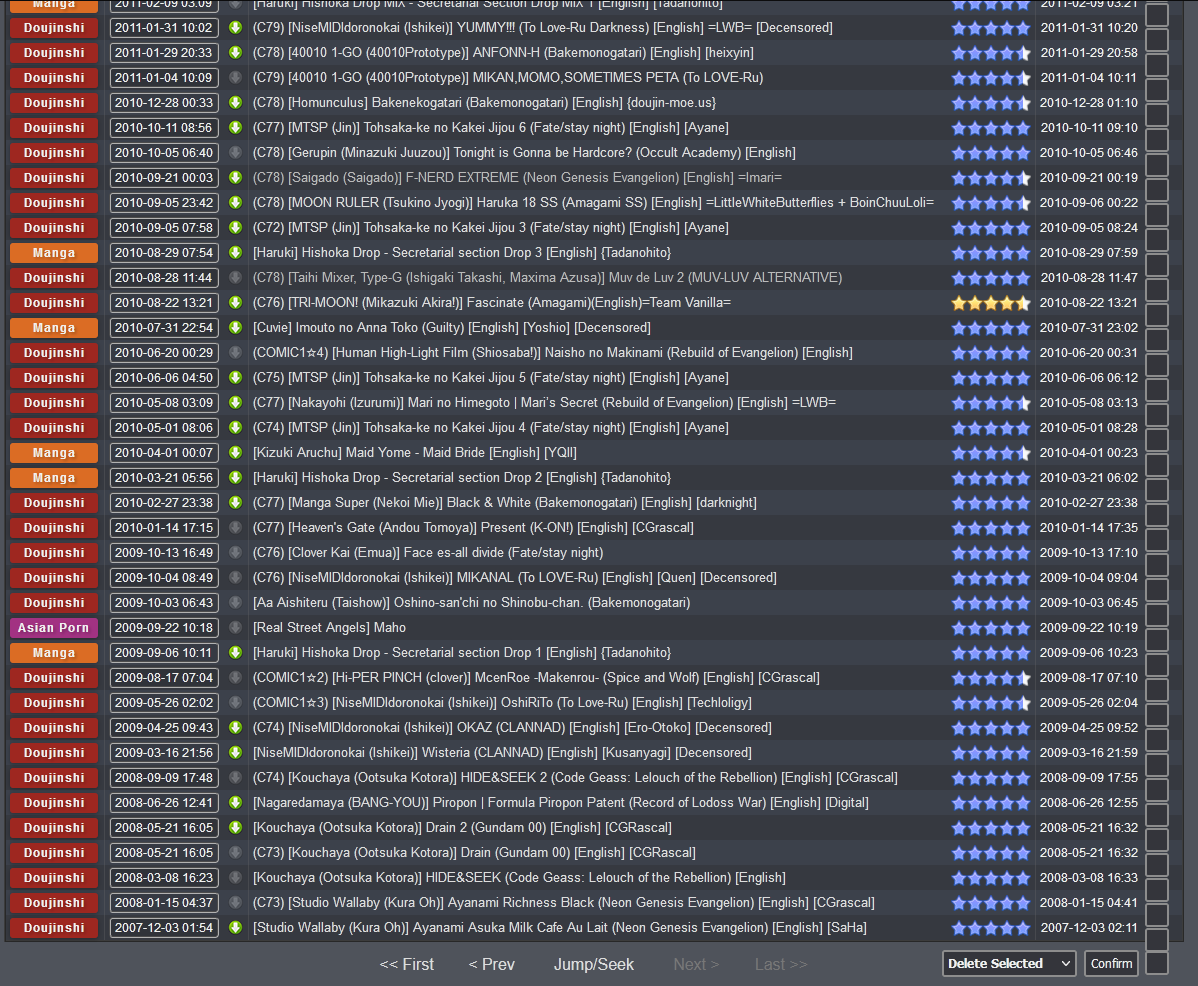Image resolution: width=1198 pixels, height=986 pixels.
Task: Open 'Hishoka Drop - Secretarial section Drop 3' link
Action: point(461,253)
